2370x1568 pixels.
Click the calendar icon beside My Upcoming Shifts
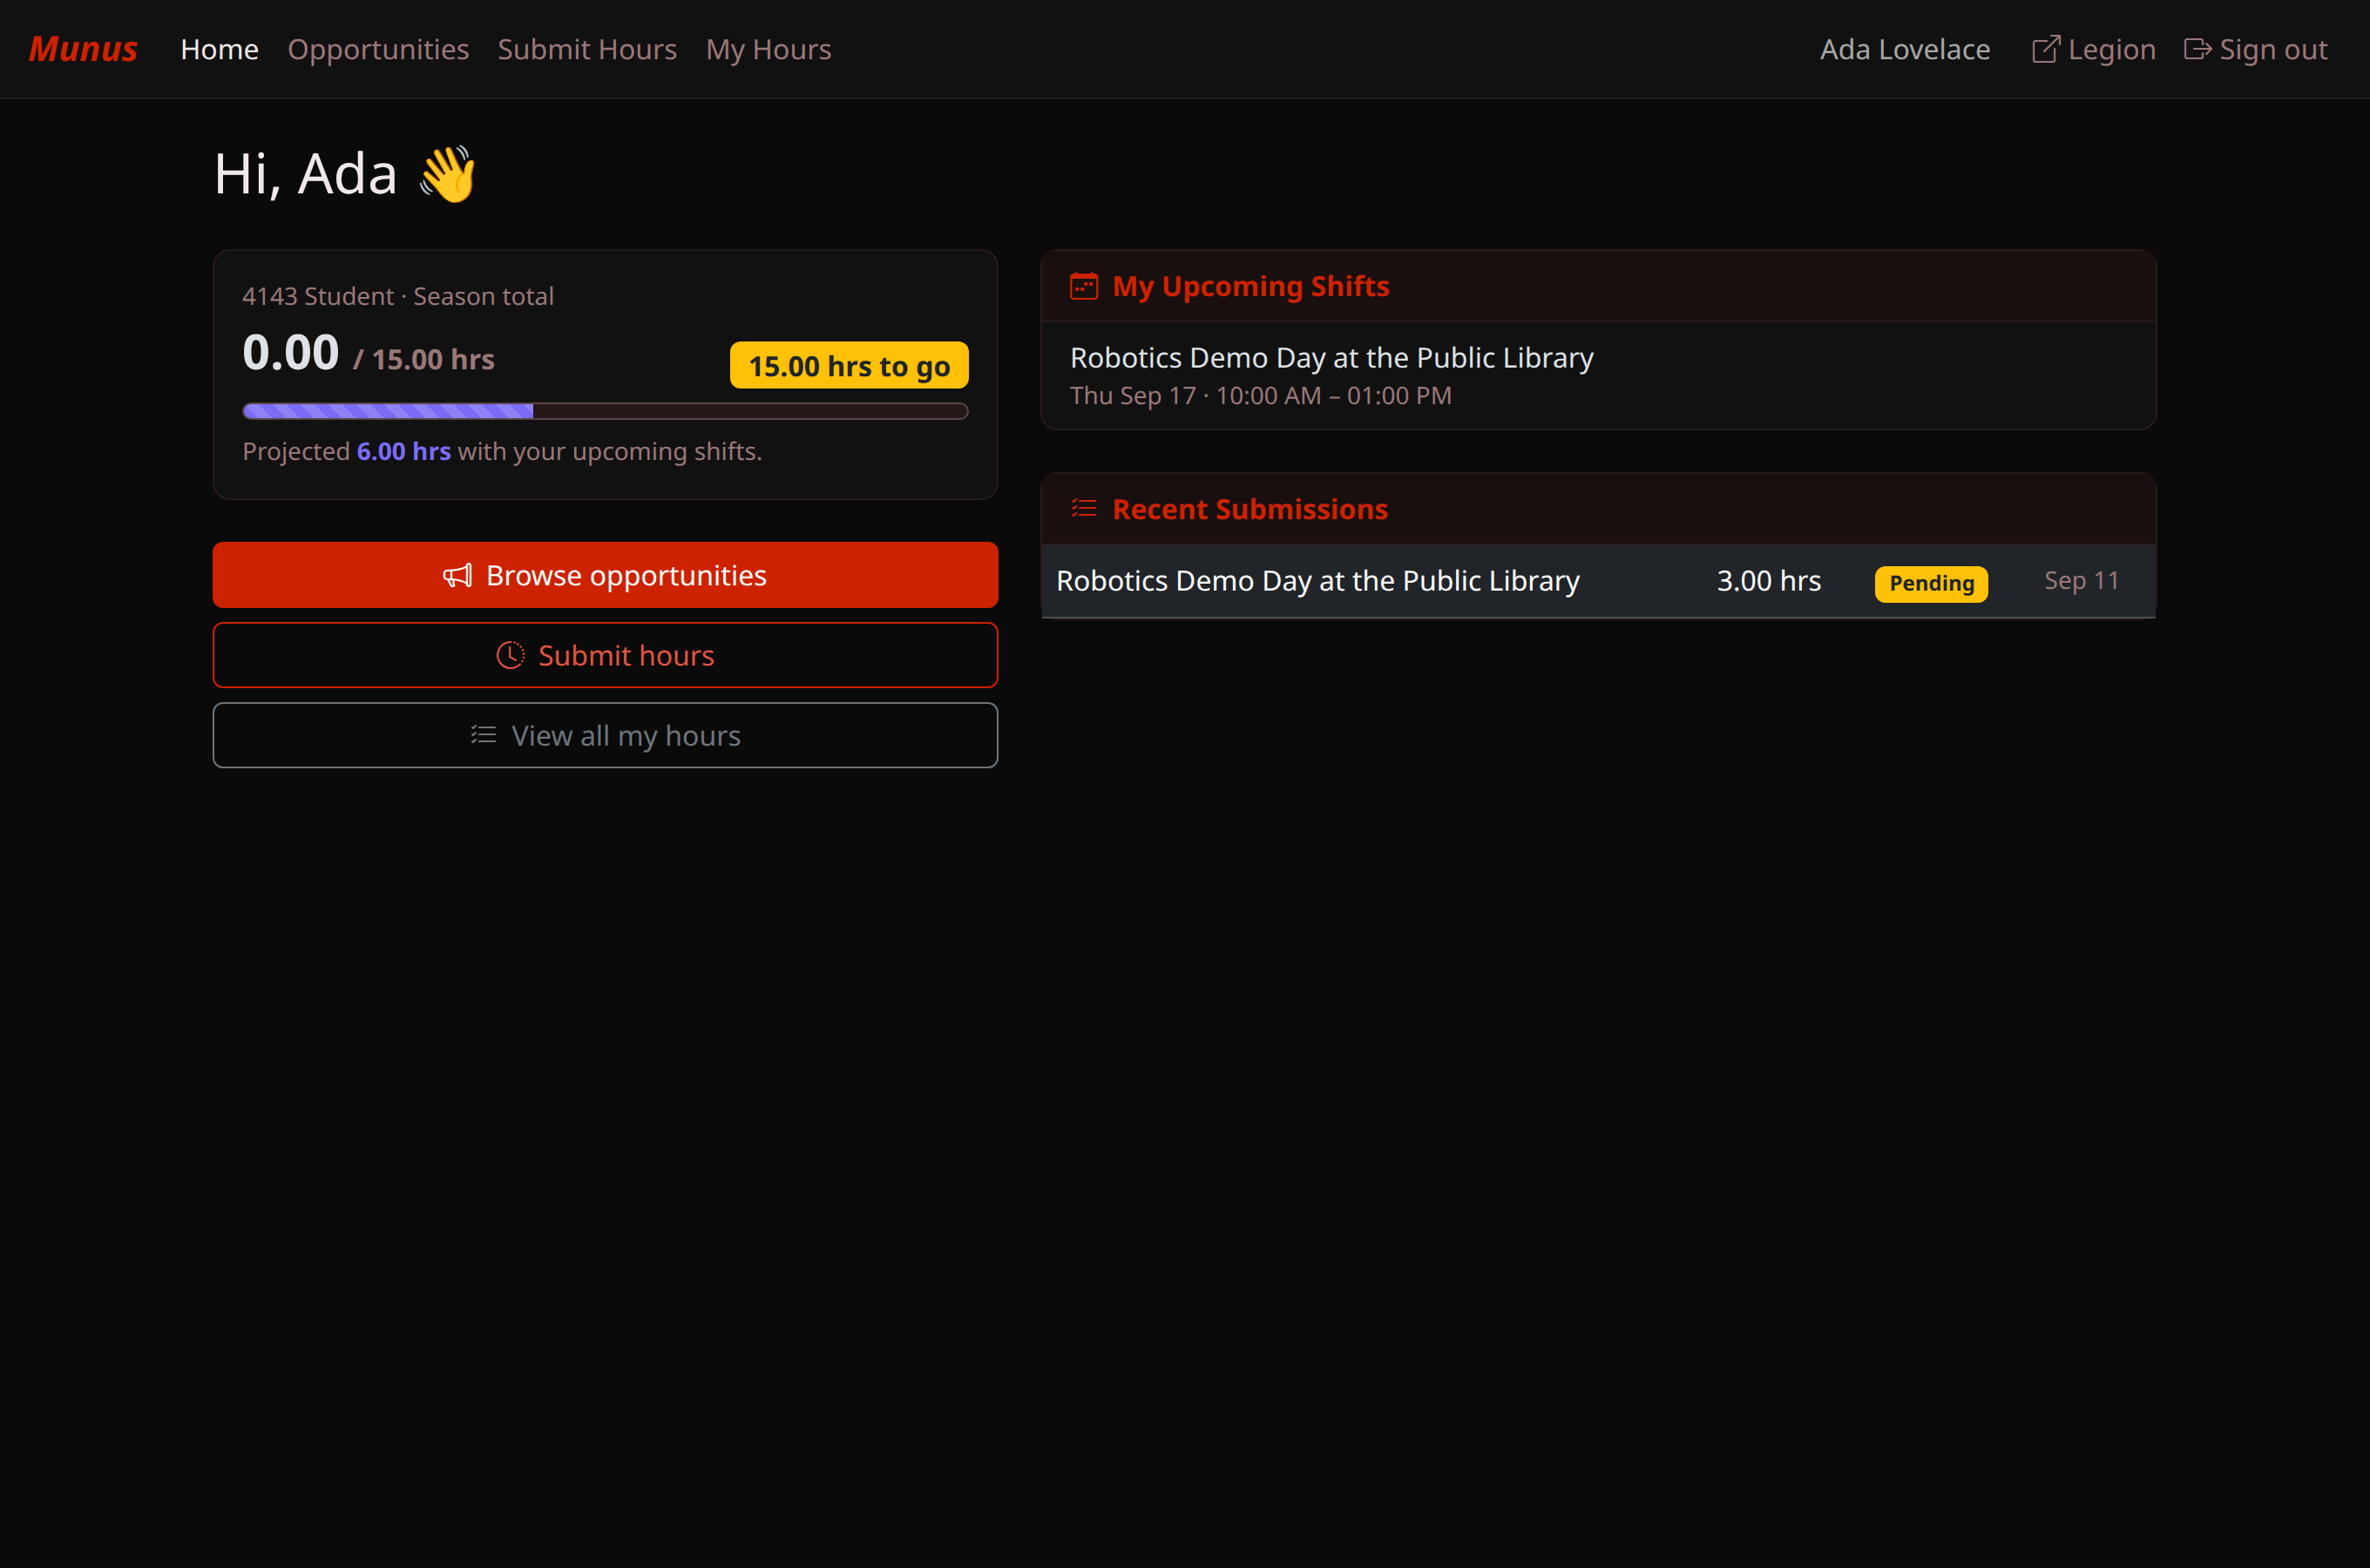[x=1084, y=286]
